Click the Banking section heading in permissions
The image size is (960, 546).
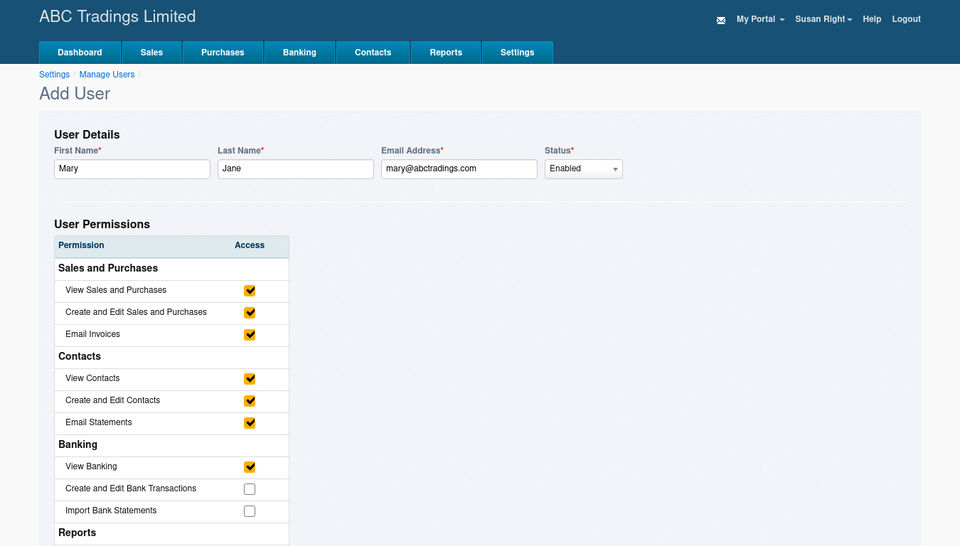78,444
